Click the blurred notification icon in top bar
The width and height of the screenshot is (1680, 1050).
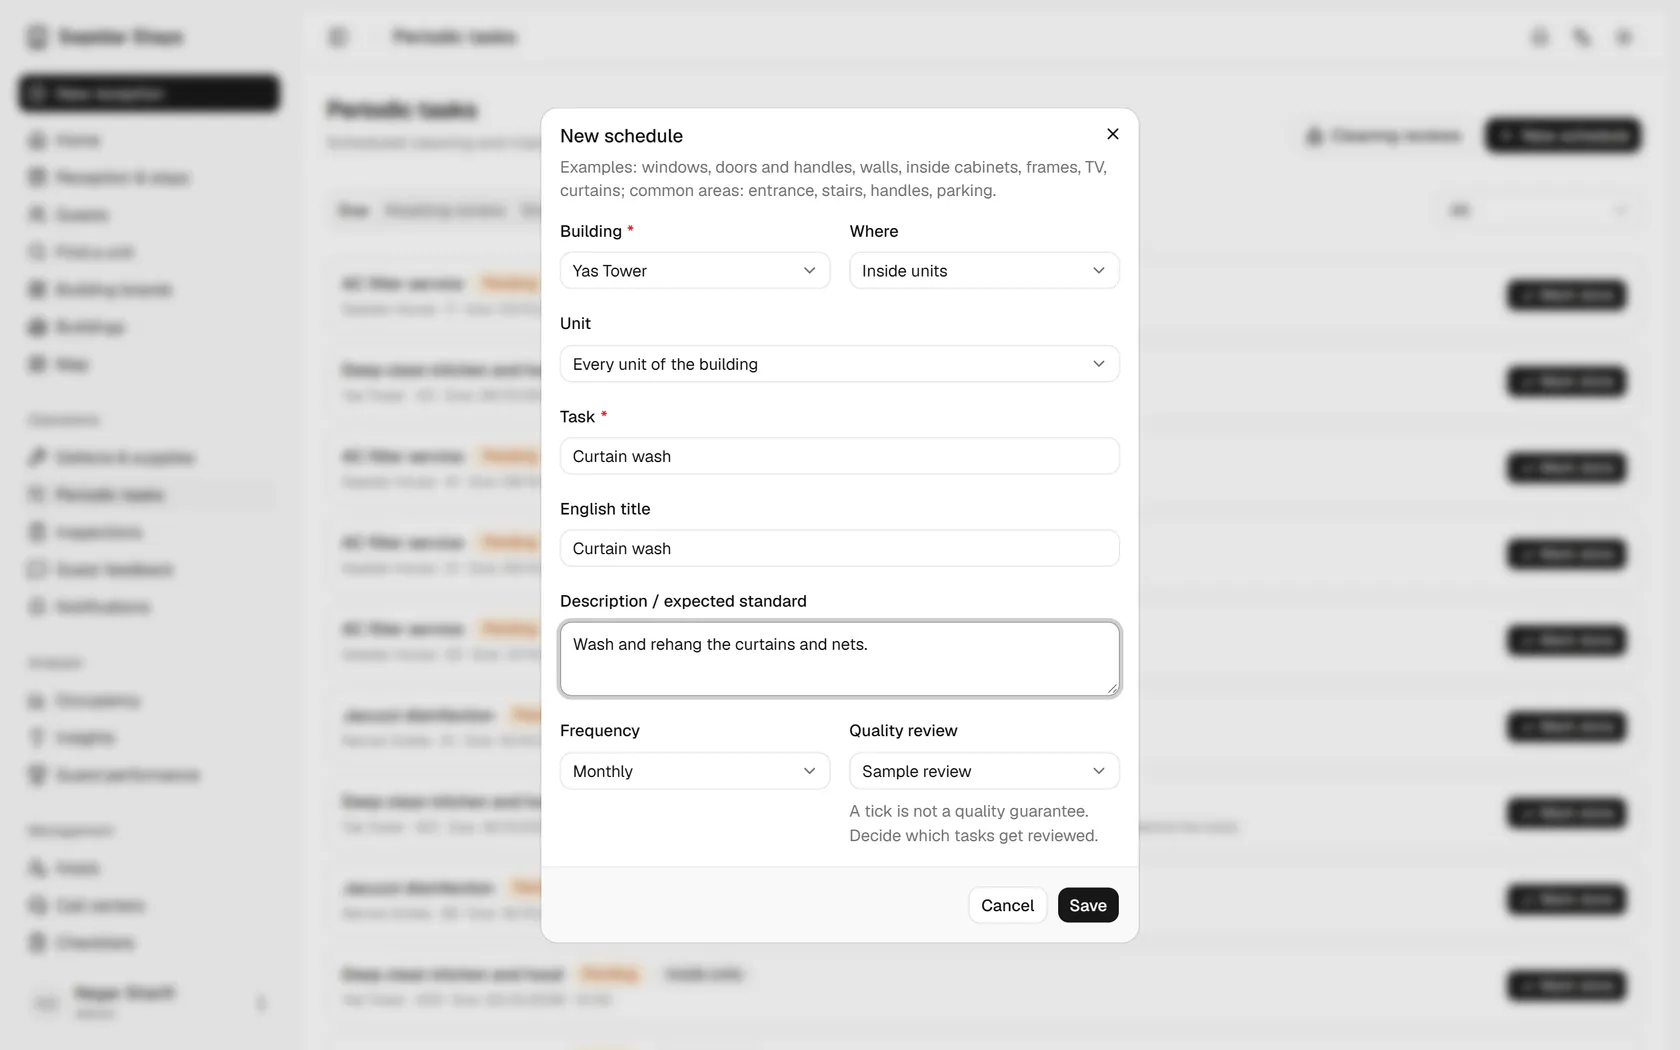pyautogui.click(x=1540, y=37)
